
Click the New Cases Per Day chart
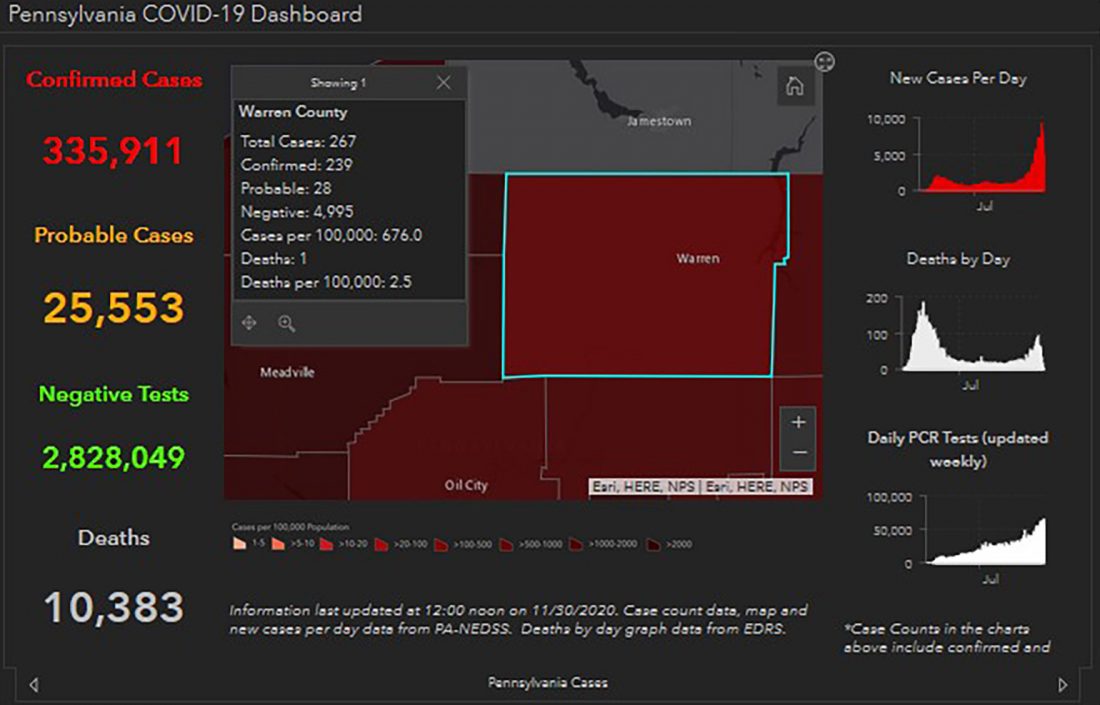986,155
